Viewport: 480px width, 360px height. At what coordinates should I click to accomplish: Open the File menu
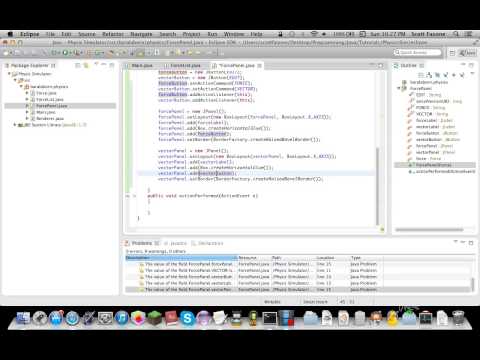(51, 34)
